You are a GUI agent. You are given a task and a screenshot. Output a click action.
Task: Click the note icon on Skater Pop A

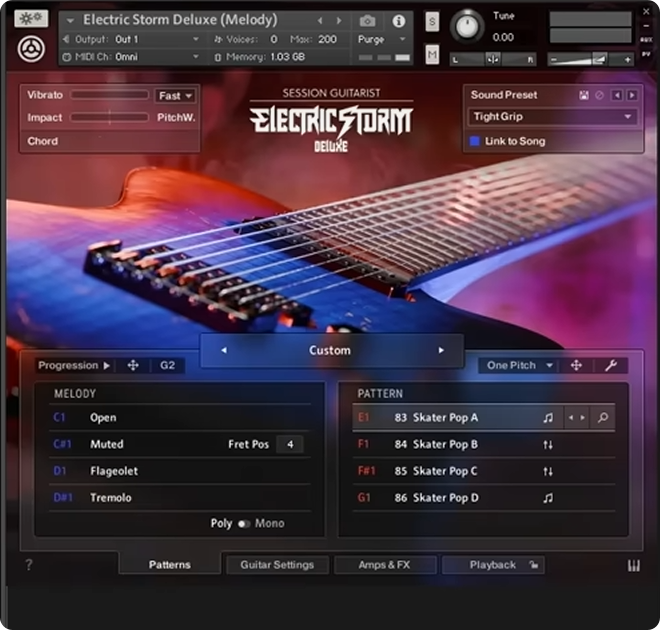548,418
